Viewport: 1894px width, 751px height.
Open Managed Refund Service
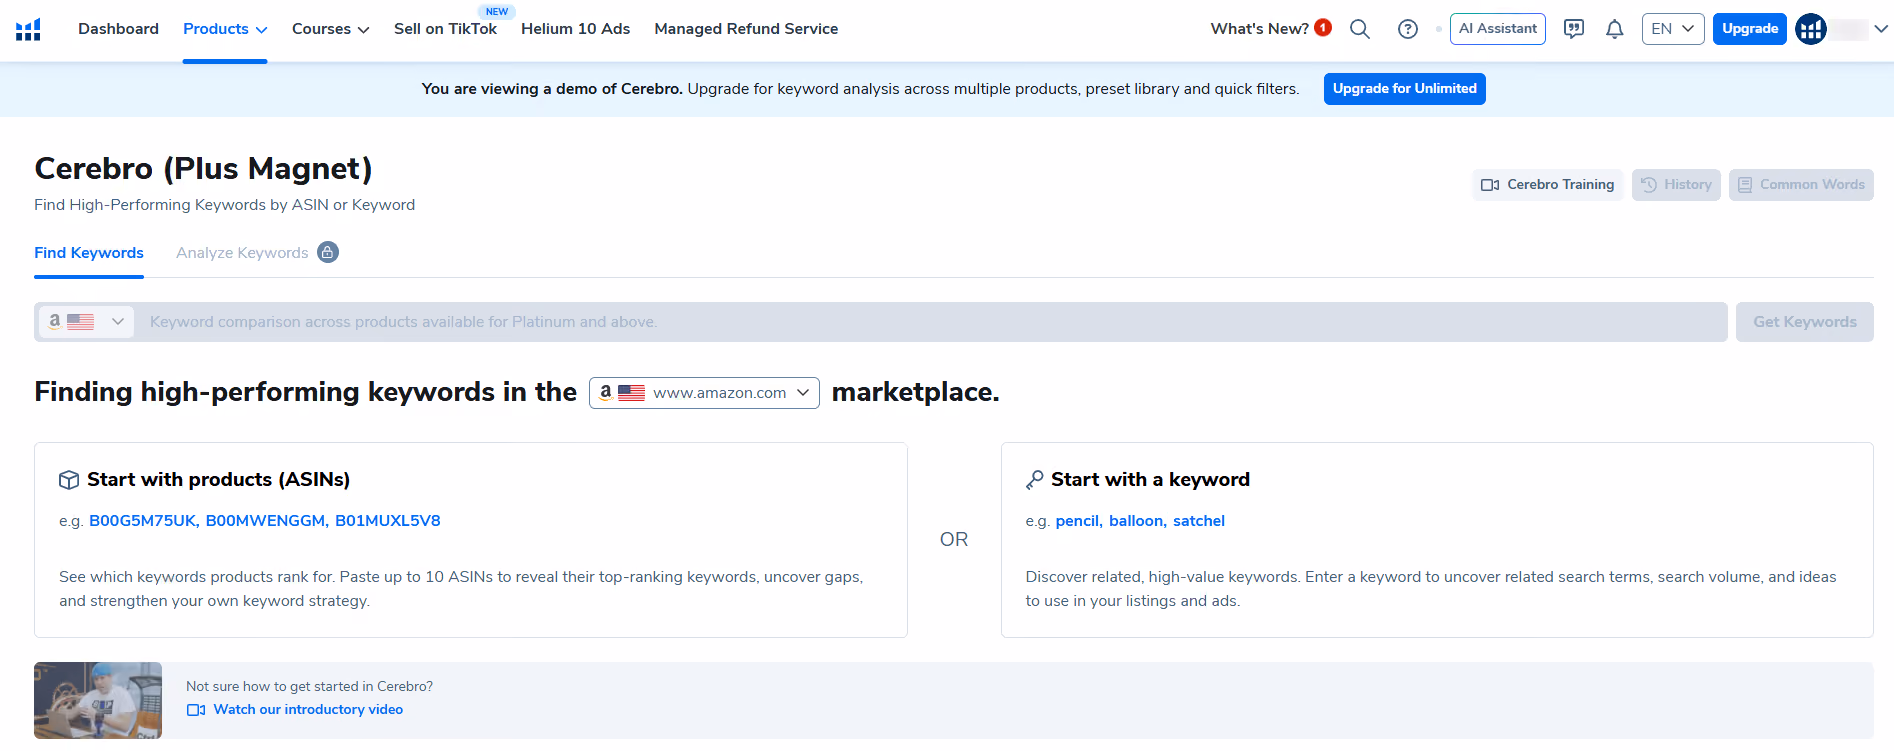pos(746,29)
